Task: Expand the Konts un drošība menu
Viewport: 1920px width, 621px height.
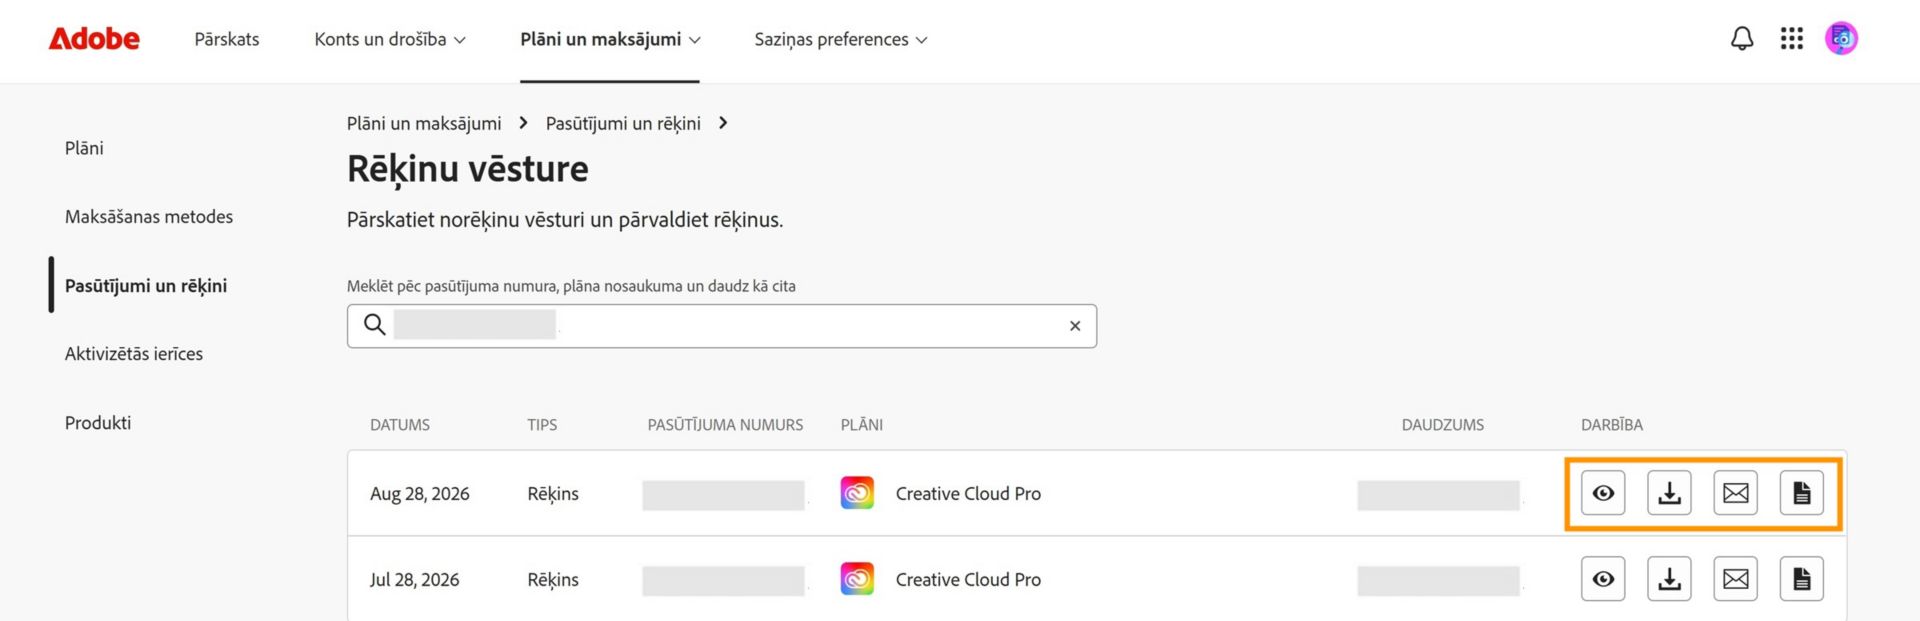Action: pos(390,40)
